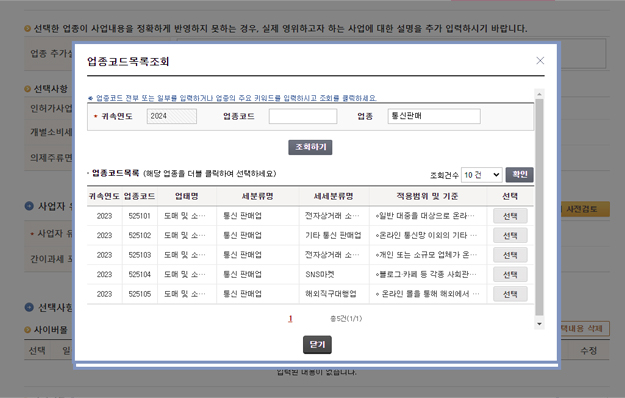Click the 귀속연도 2024 field
Screen dimensions: 625x398
pyautogui.click(x=172, y=116)
